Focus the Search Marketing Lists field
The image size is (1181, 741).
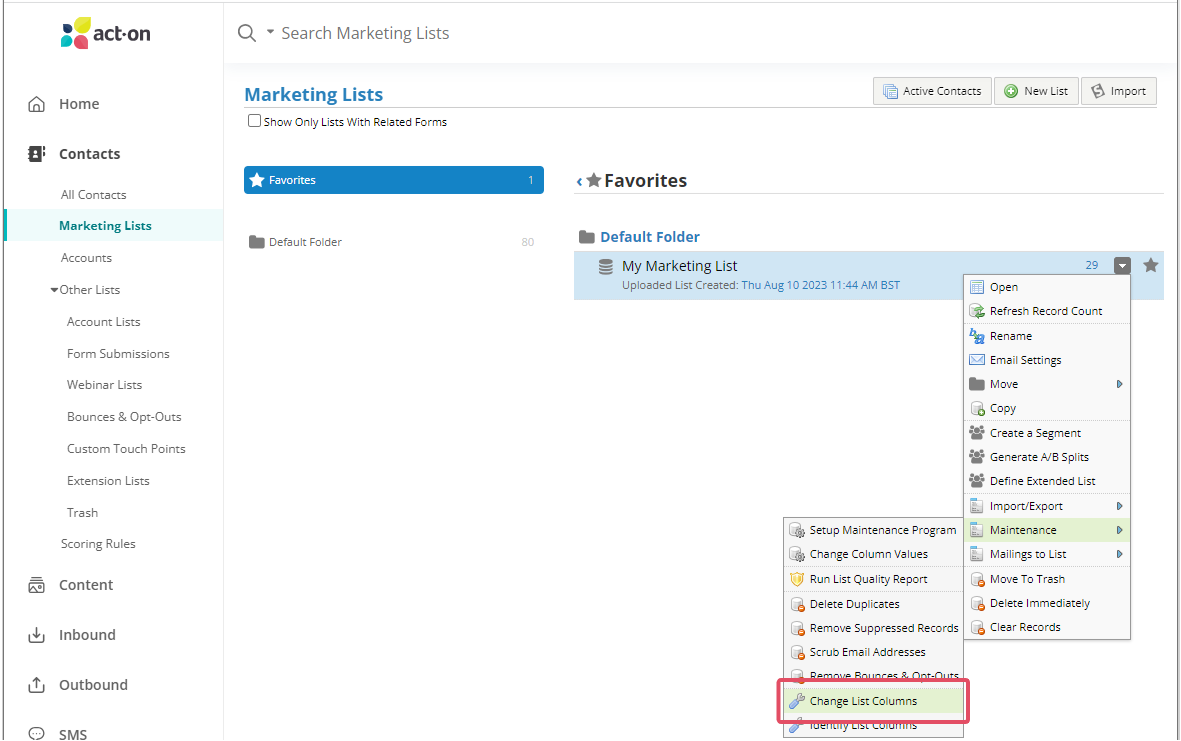(365, 33)
